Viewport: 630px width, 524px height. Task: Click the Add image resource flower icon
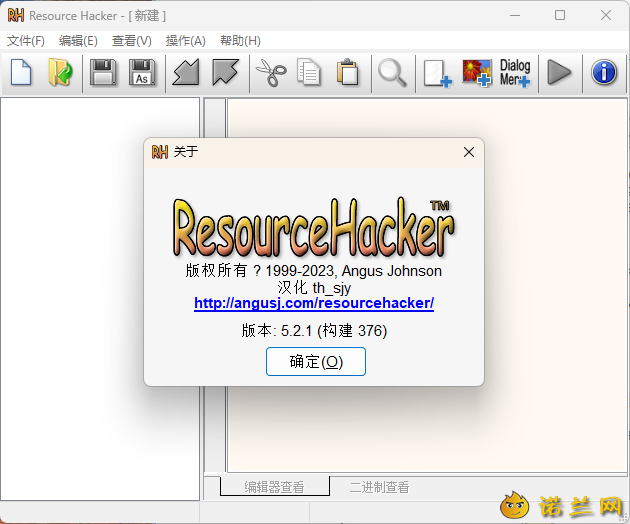[x=477, y=73]
